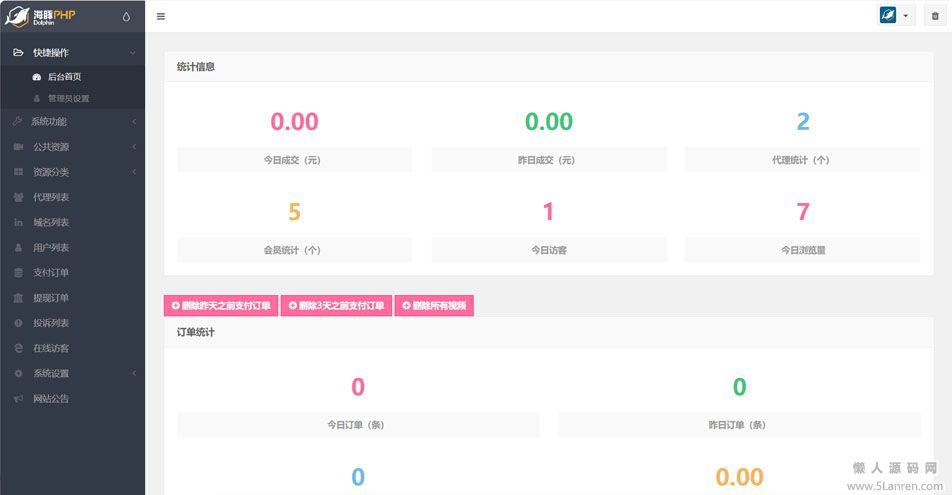Click the 投诉列表 warning icon
952x495 pixels.
[18, 323]
